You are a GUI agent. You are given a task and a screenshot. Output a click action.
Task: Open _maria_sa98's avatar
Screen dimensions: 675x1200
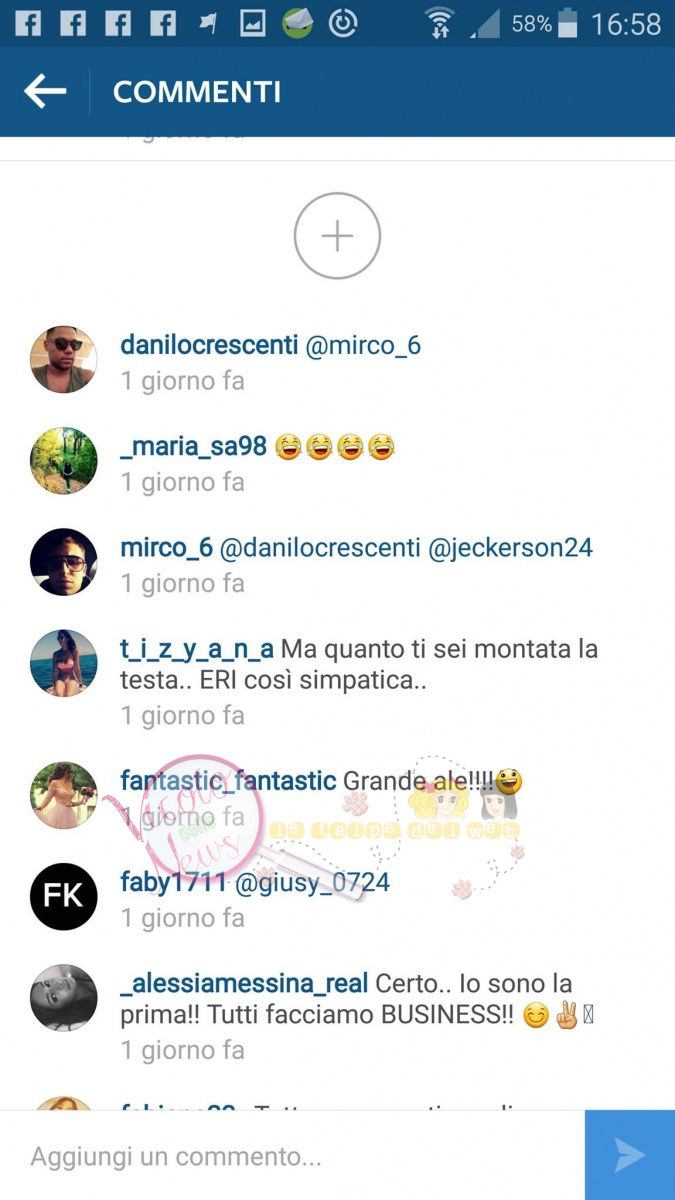click(x=64, y=460)
